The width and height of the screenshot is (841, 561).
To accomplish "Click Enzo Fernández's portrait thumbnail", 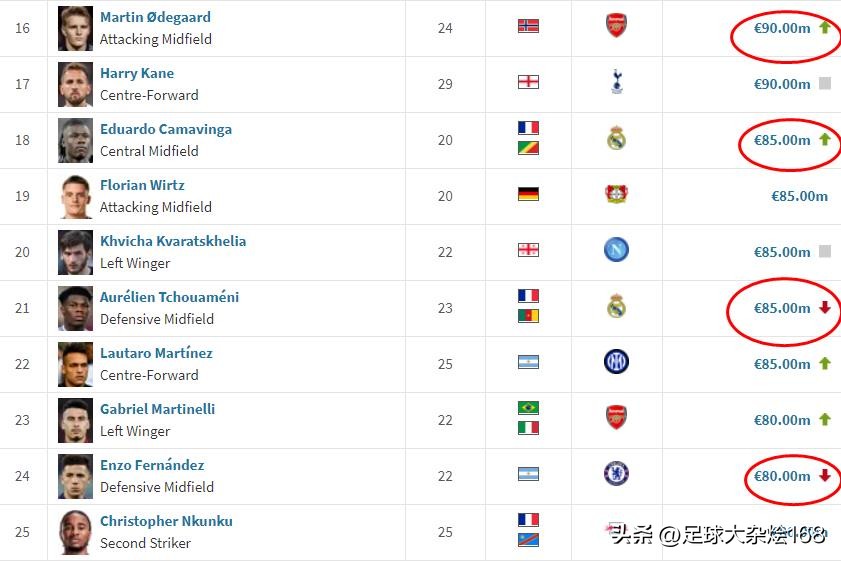I will pos(76,476).
